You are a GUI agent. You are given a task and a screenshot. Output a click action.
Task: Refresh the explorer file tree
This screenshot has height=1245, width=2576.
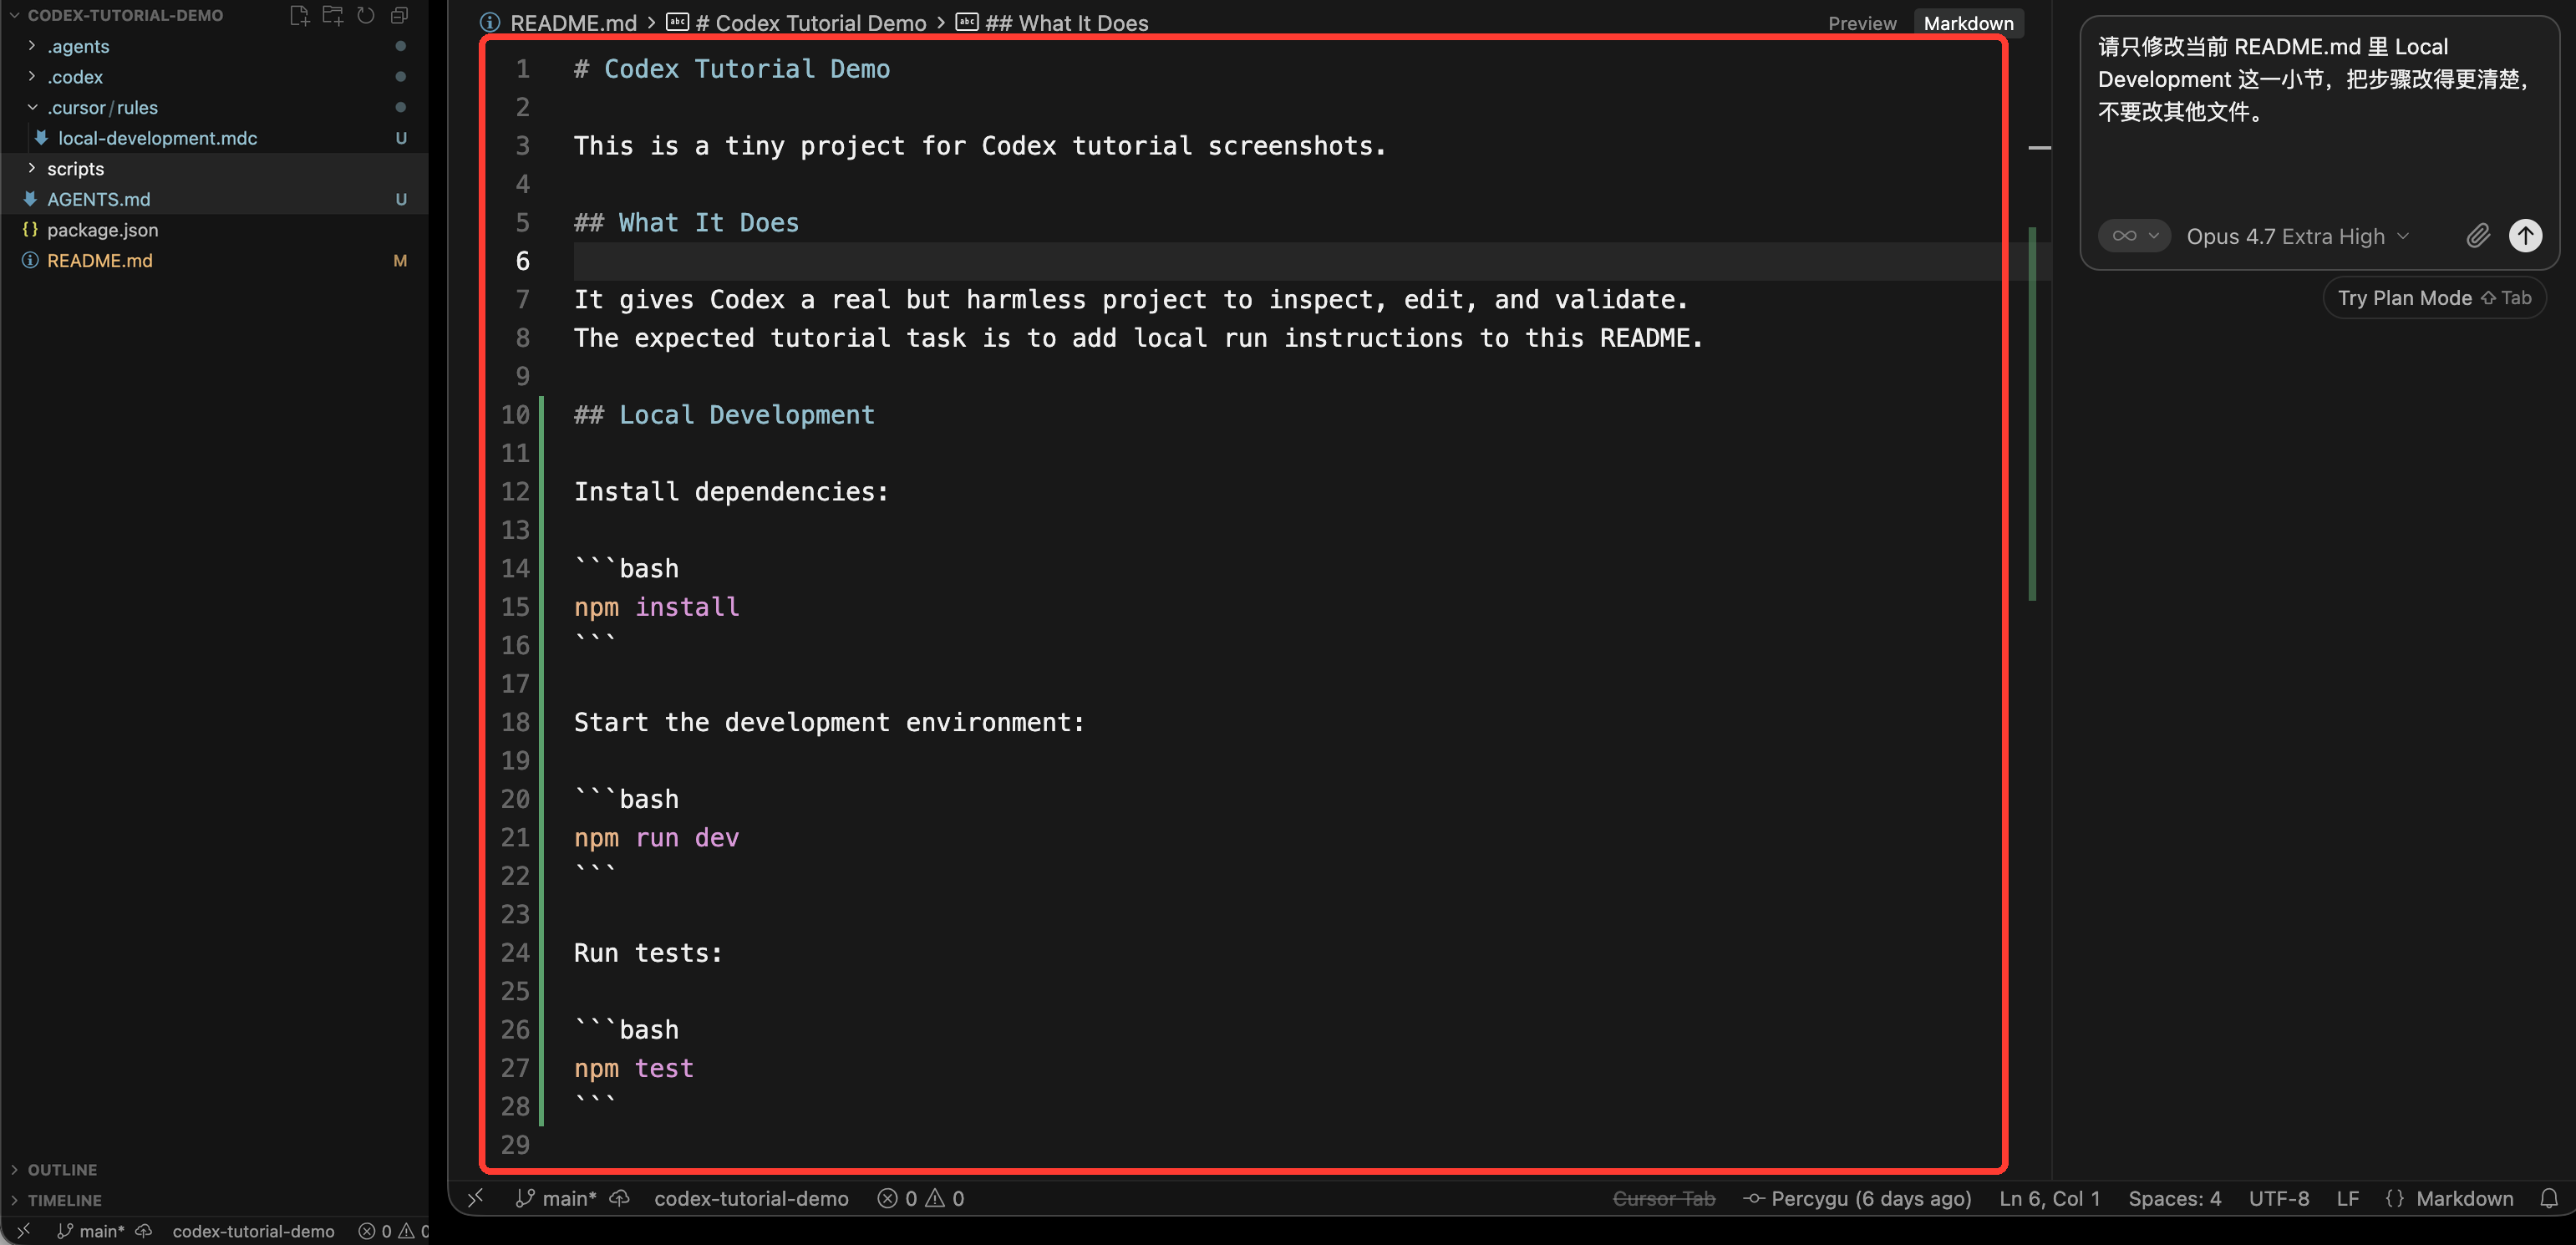pyautogui.click(x=366, y=15)
